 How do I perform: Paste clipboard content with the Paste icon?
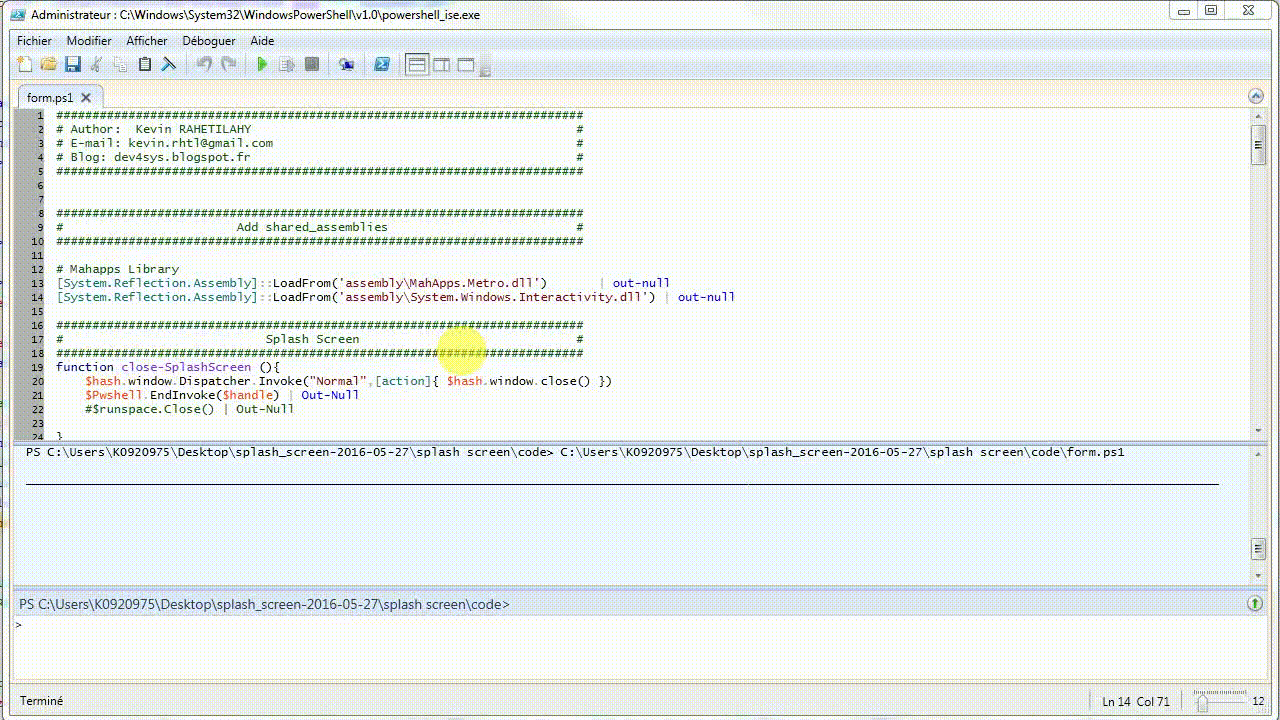[144, 63]
